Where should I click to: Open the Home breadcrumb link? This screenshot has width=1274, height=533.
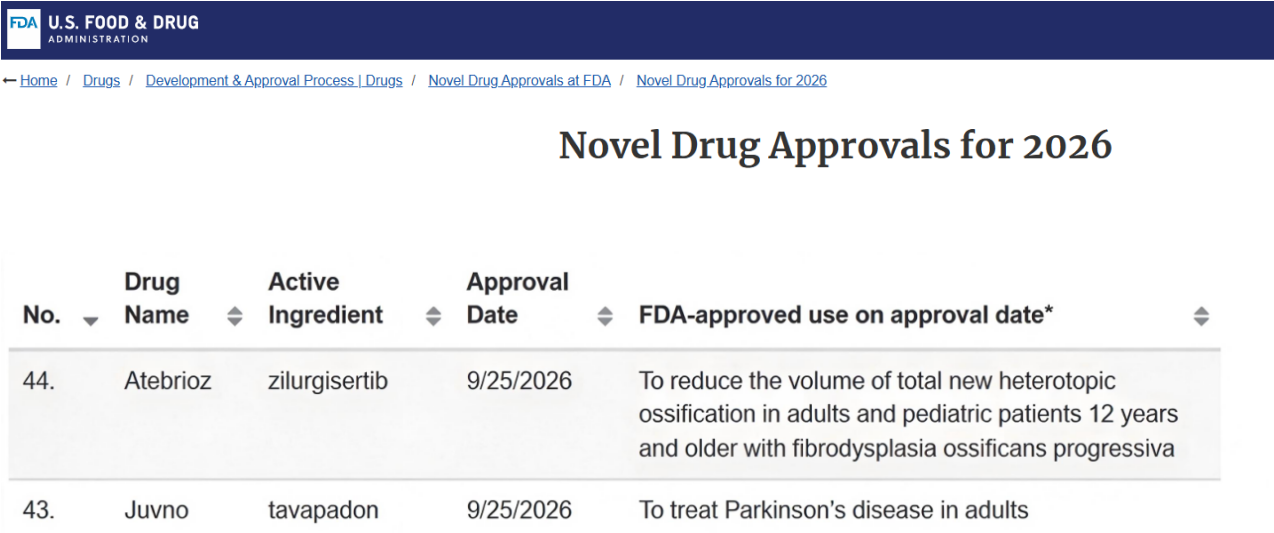coord(38,80)
